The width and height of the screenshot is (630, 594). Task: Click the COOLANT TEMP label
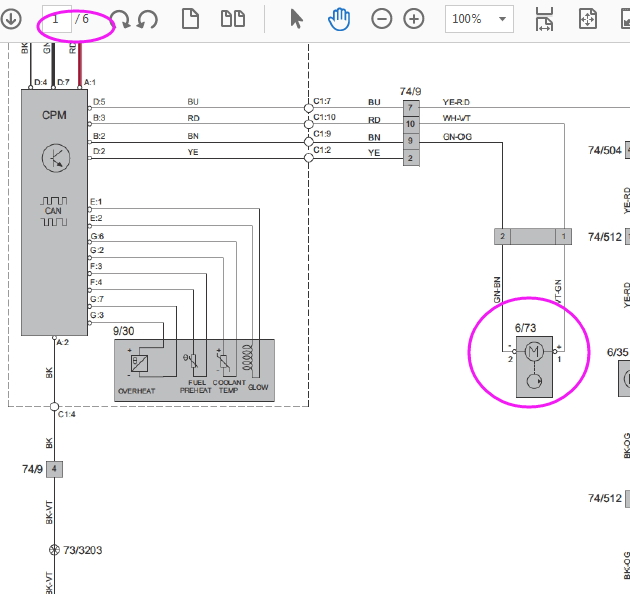pos(229,387)
